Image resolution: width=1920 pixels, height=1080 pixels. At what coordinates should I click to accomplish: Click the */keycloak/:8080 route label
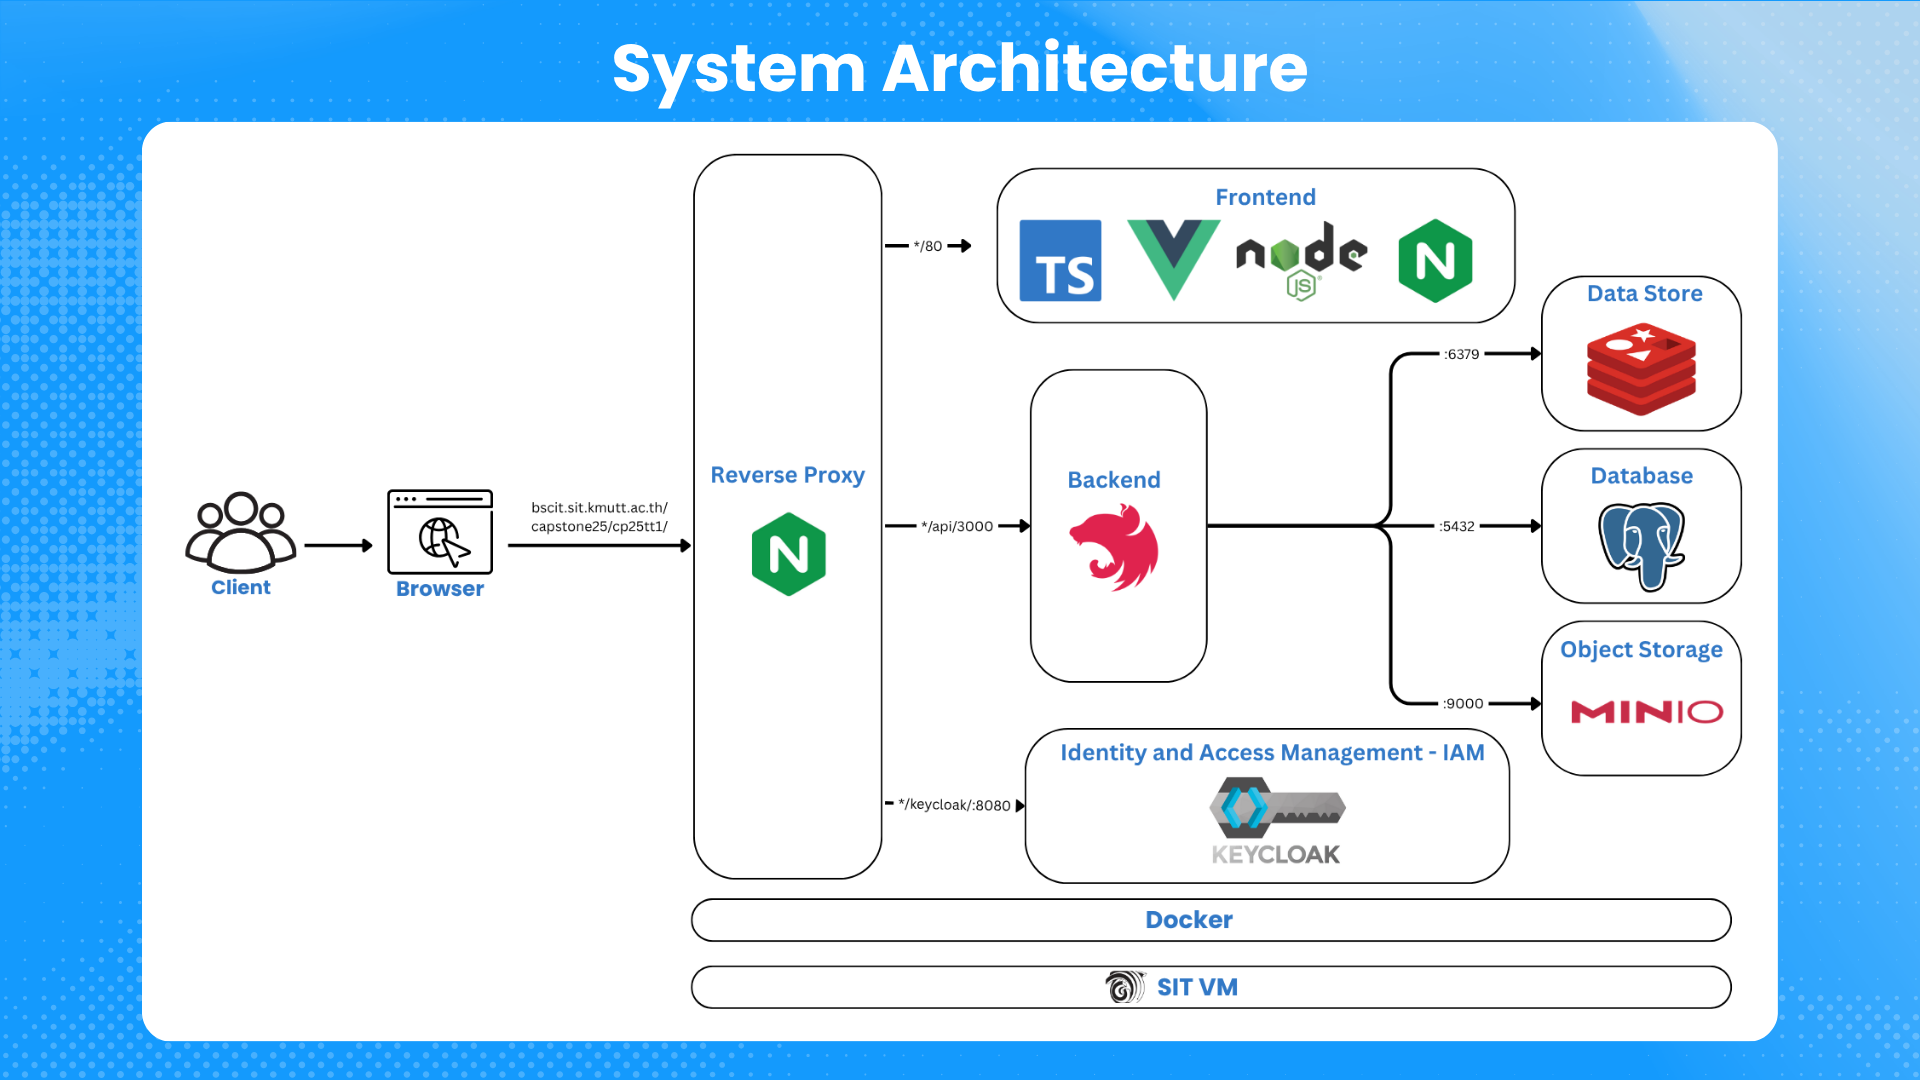point(954,805)
